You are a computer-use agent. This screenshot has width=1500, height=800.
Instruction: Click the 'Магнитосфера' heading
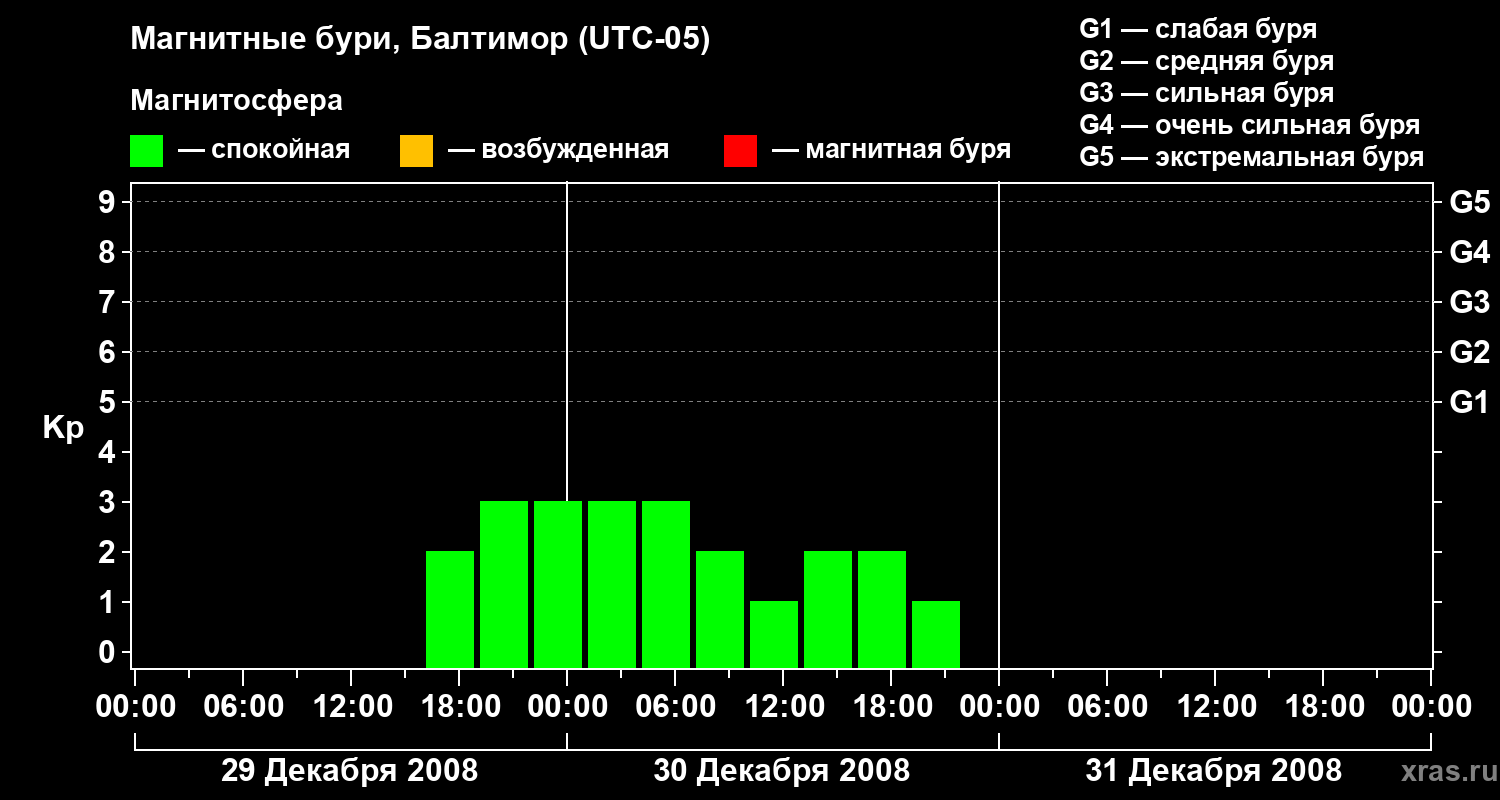[x=237, y=101]
